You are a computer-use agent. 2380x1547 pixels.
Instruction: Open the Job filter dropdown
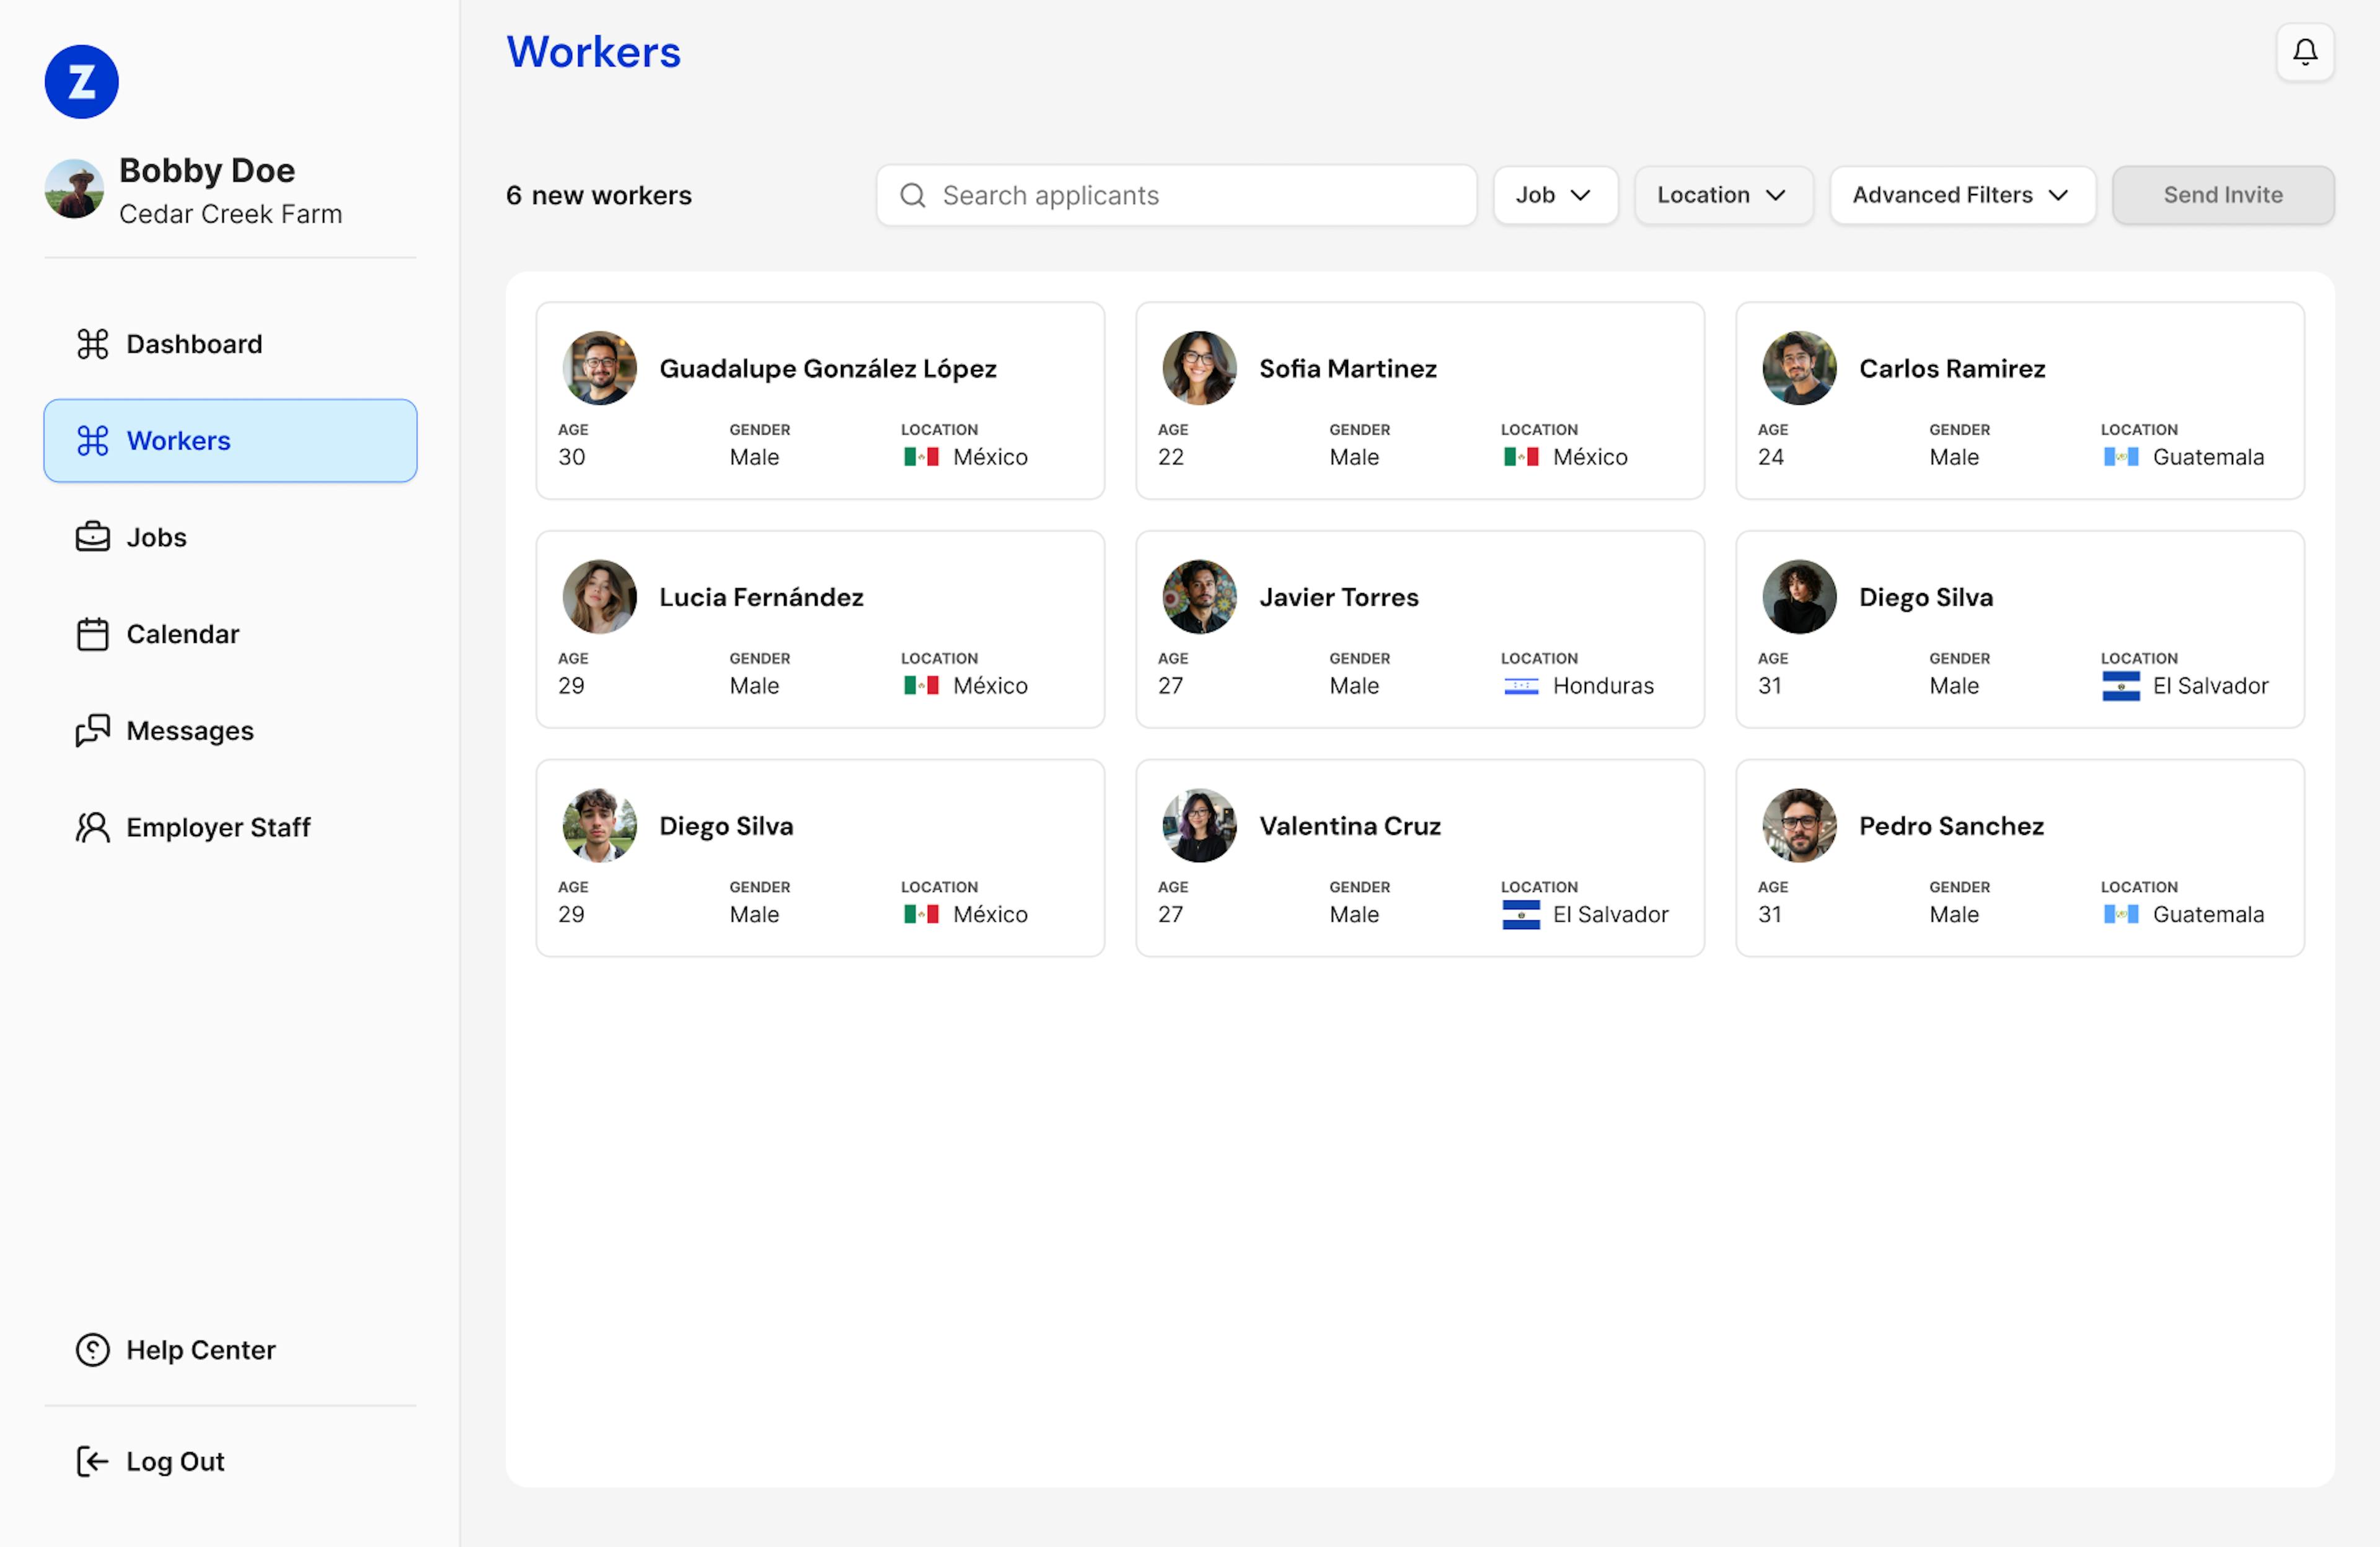(1554, 195)
